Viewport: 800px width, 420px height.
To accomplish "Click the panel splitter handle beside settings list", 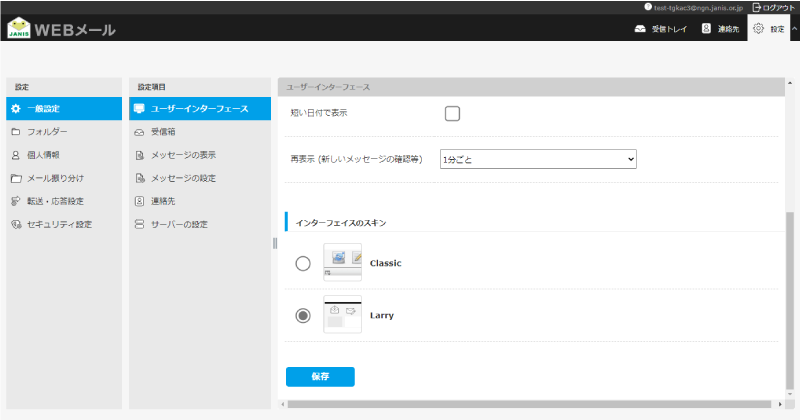I will tap(274, 243).
